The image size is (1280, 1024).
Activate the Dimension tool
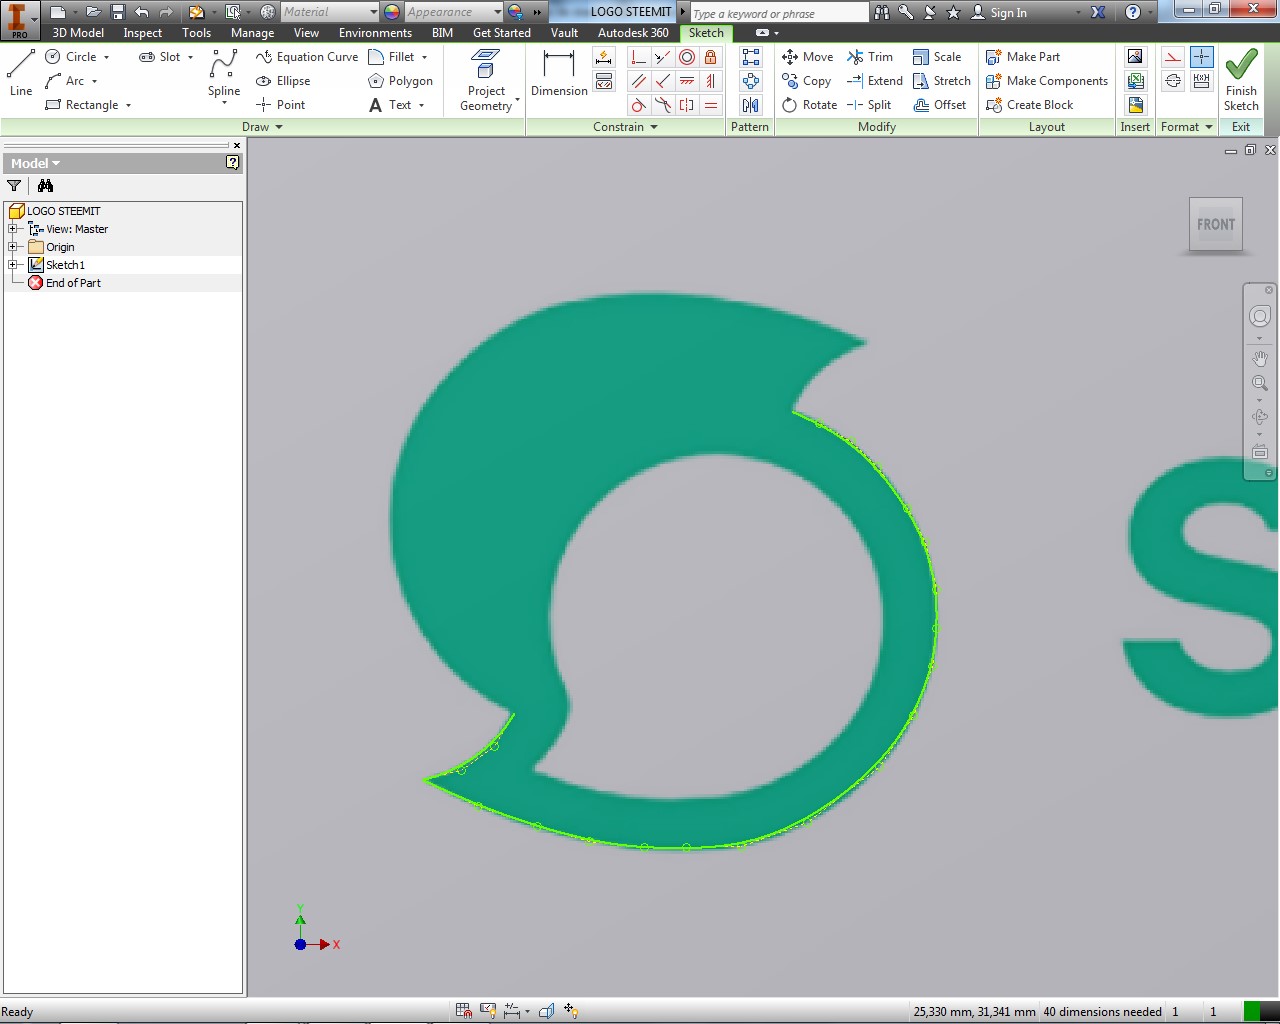pyautogui.click(x=559, y=74)
